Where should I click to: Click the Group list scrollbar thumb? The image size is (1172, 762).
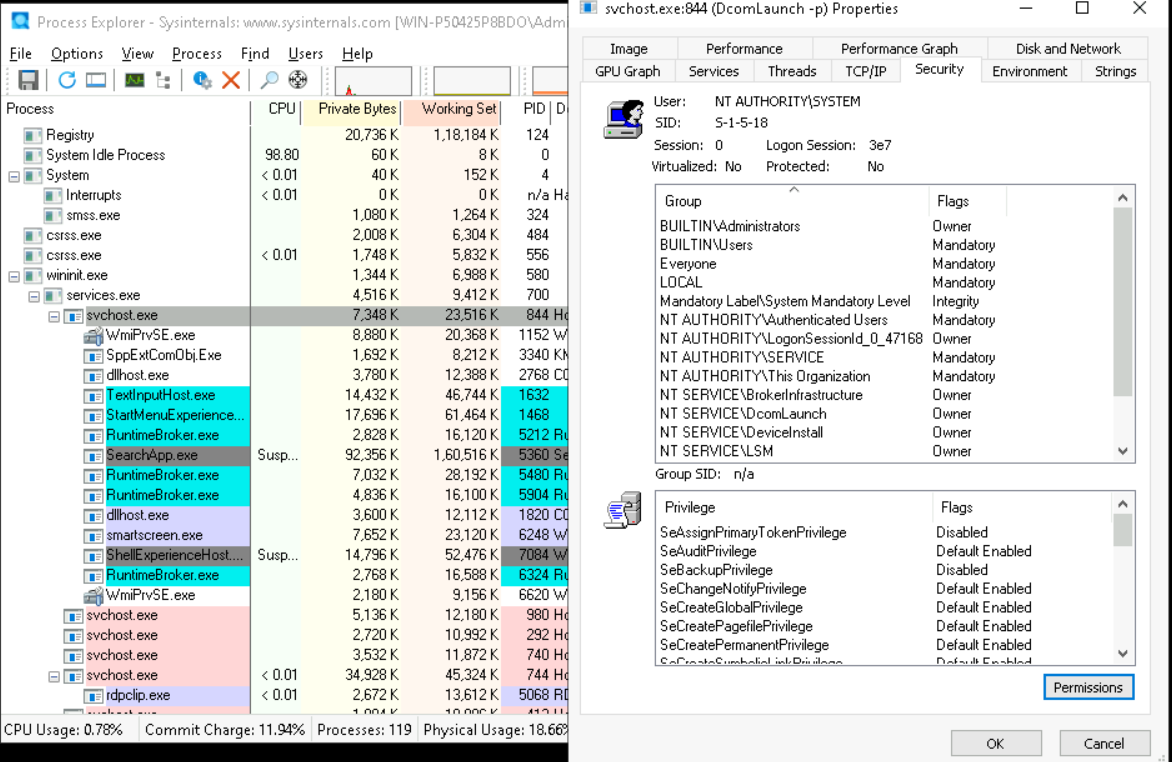tap(1123, 302)
